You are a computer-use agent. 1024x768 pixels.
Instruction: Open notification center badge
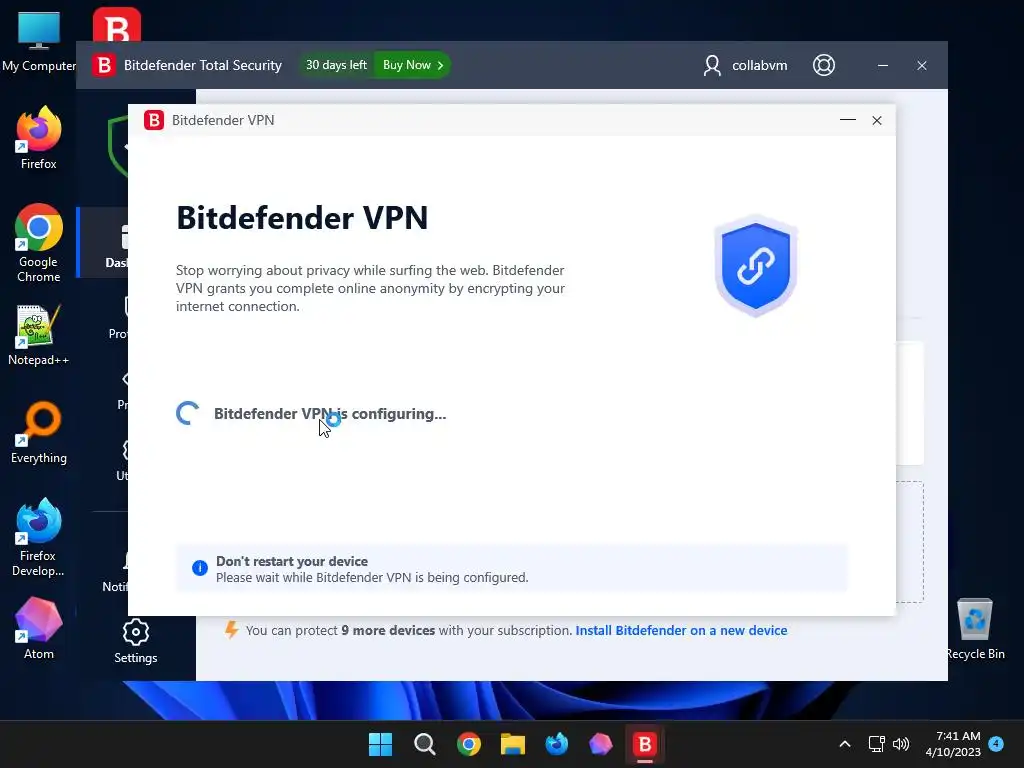coord(996,744)
